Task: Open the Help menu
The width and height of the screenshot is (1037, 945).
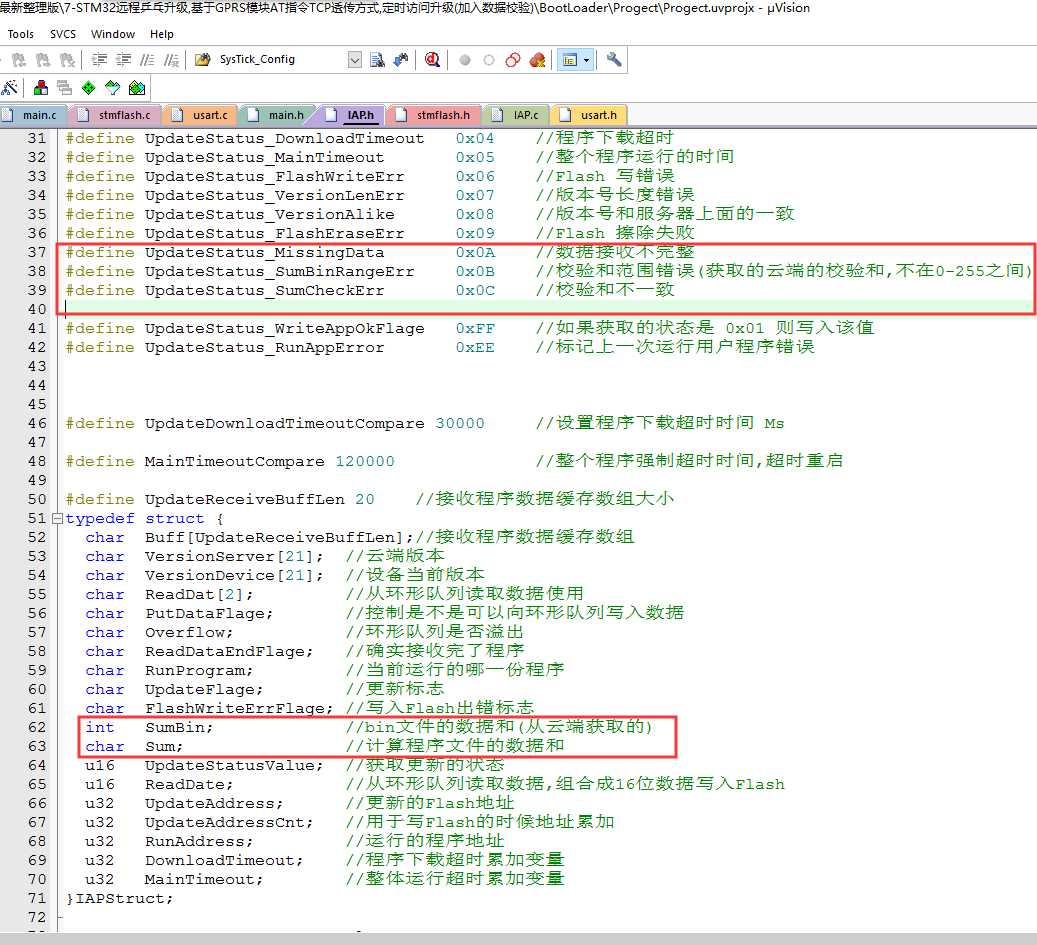Action: coord(161,34)
